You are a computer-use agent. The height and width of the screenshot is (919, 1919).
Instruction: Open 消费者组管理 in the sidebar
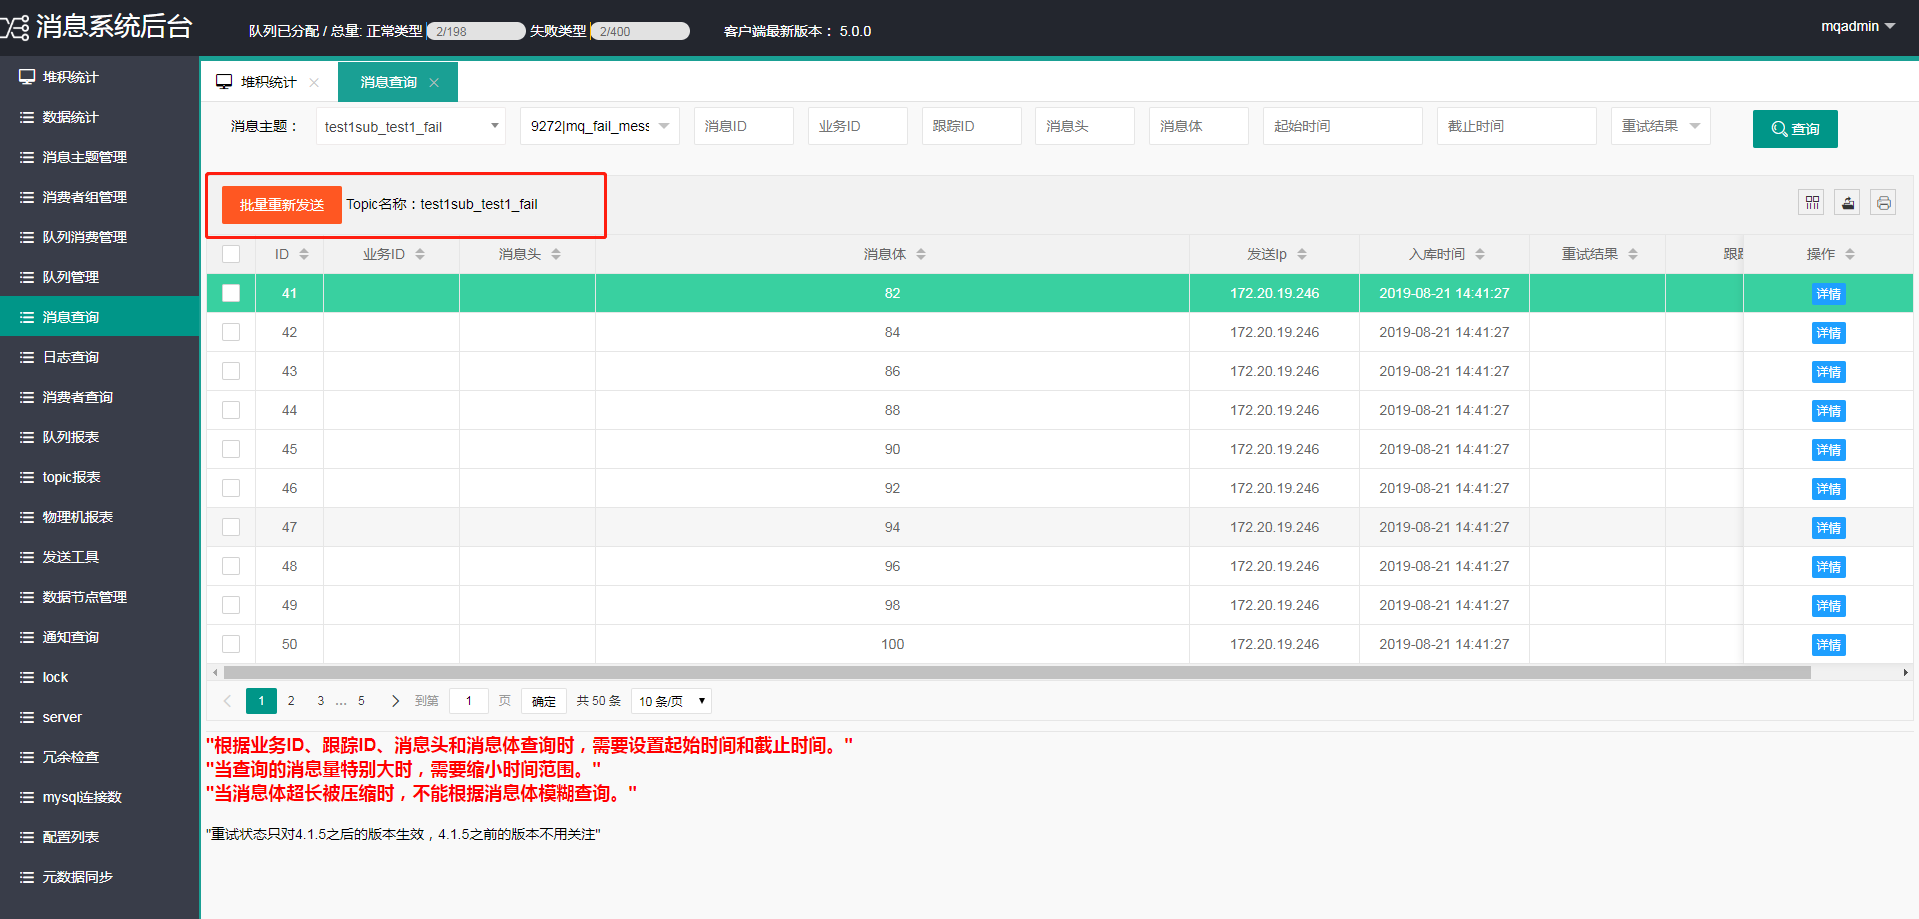(x=100, y=197)
